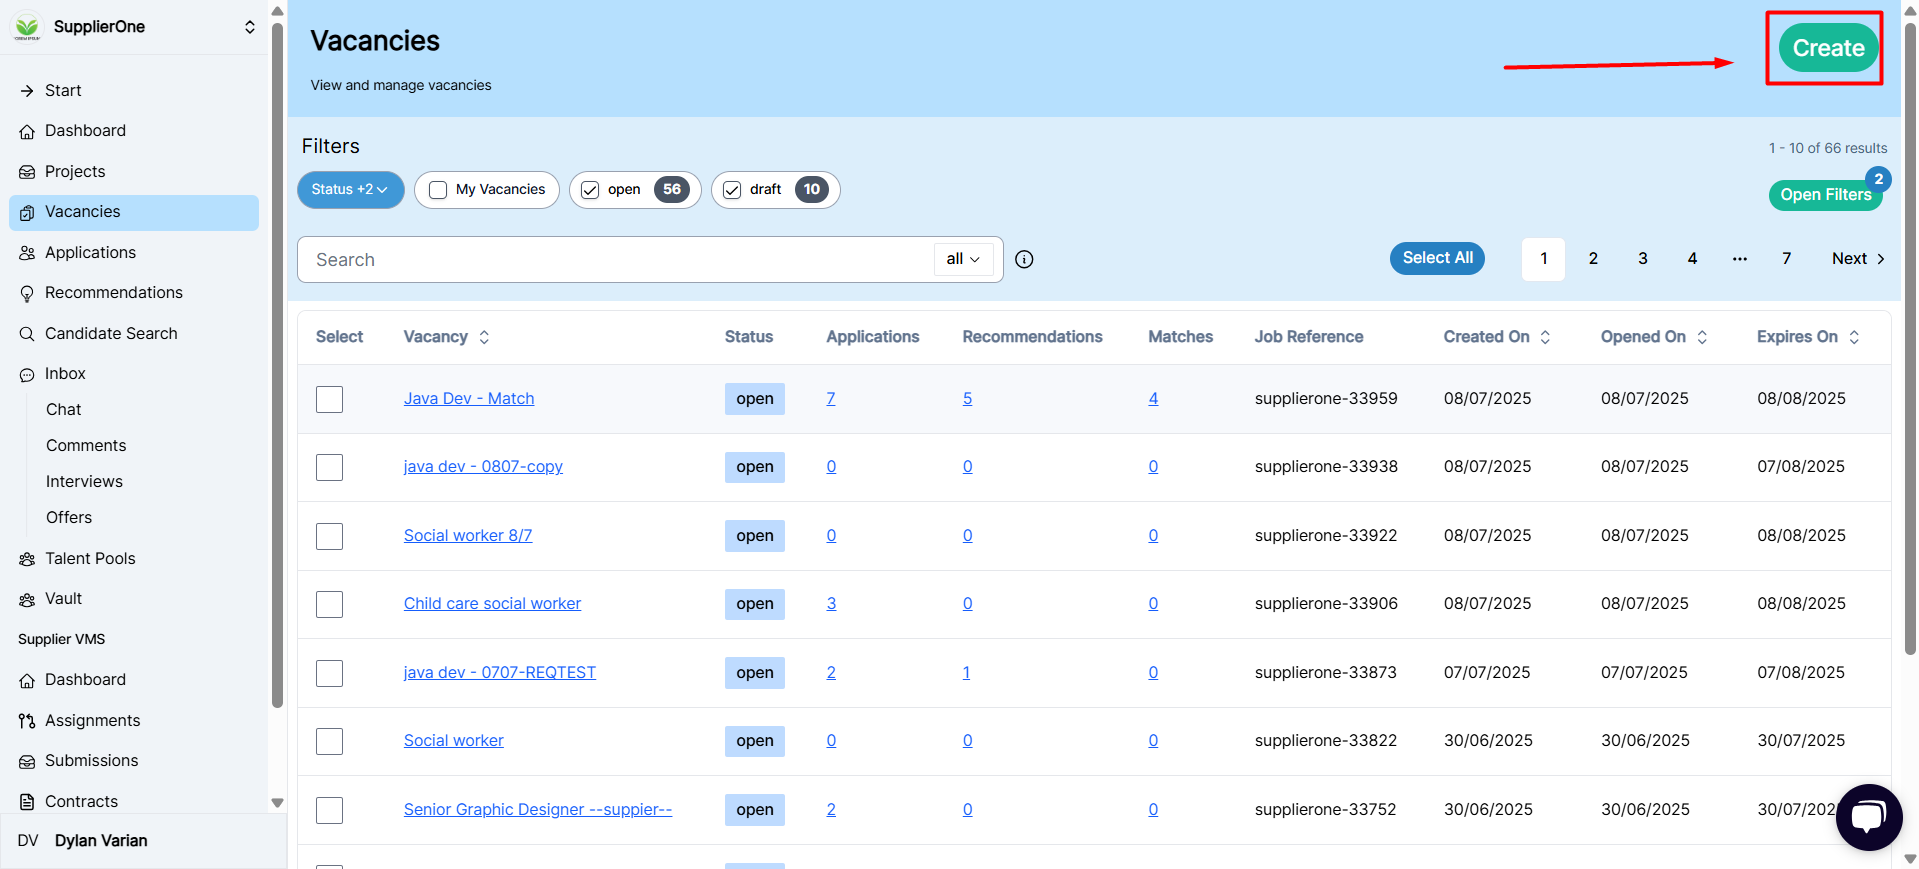1919x869 pixels.
Task: Click the Create vacancy button
Action: coord(1828,48)
